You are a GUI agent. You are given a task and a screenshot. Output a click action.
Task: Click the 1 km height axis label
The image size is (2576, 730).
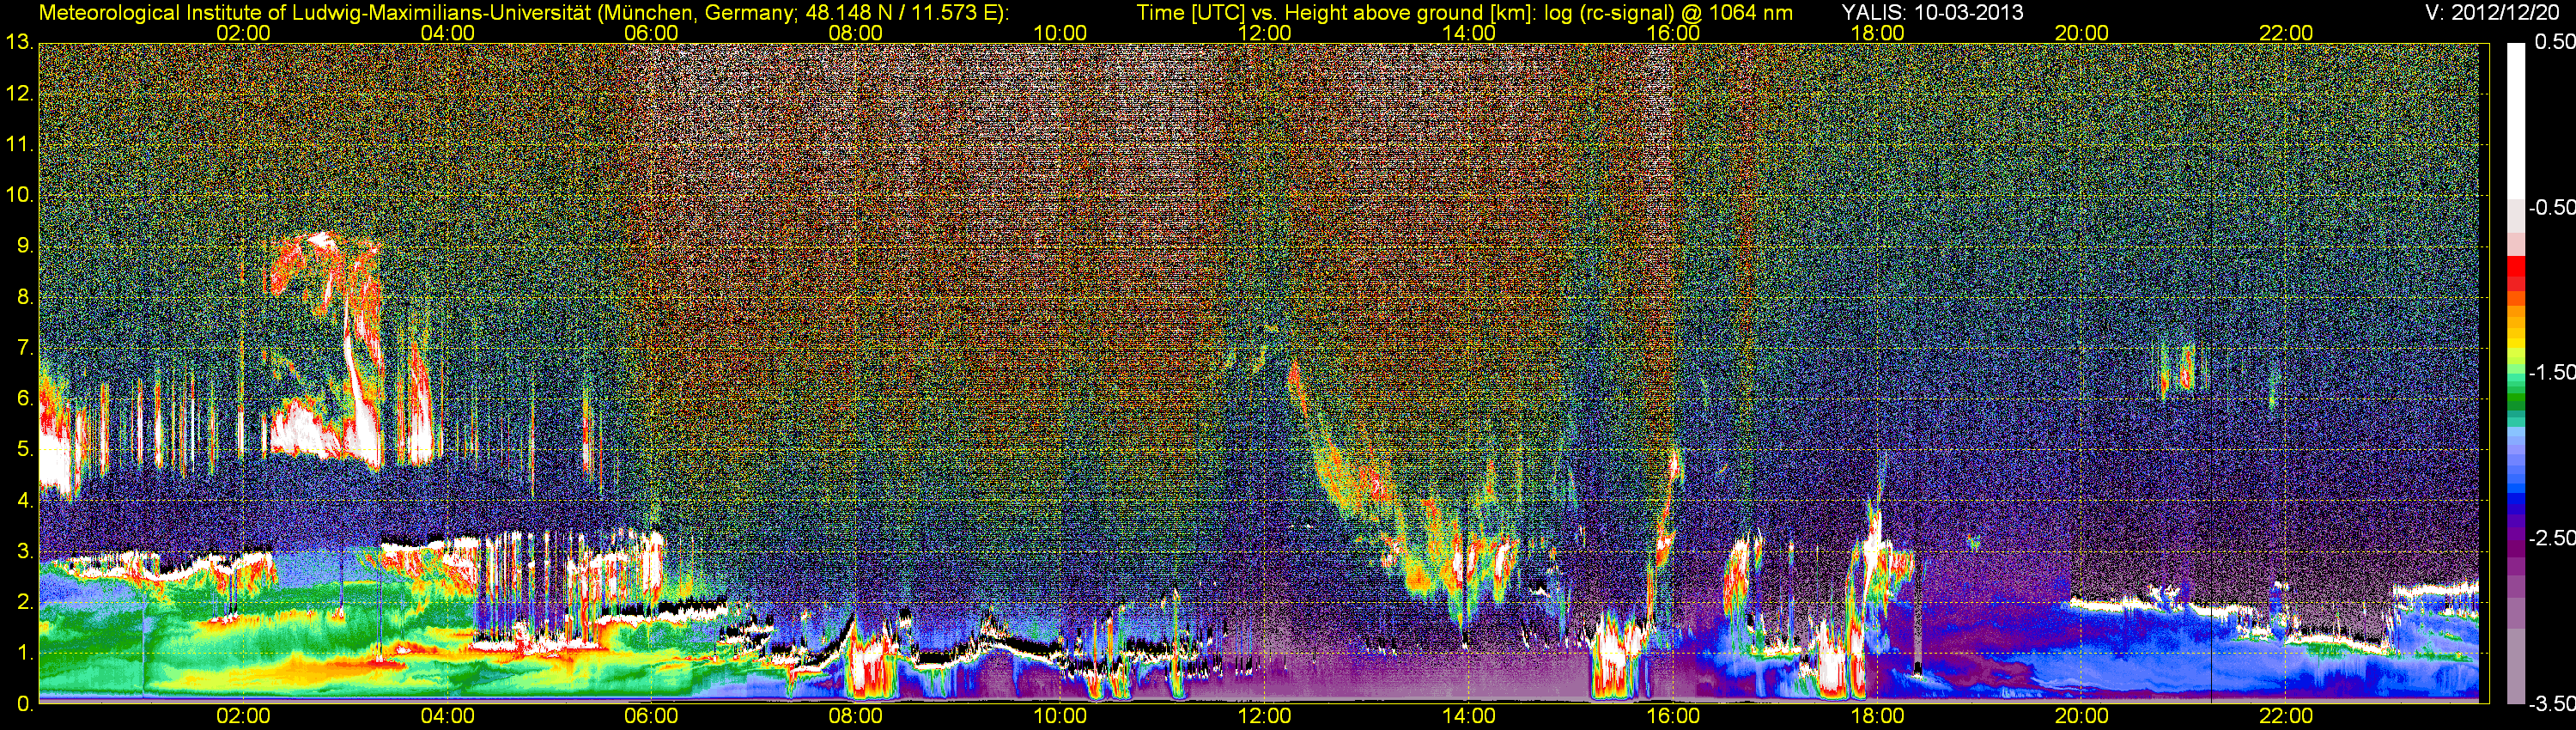[24, 653]
